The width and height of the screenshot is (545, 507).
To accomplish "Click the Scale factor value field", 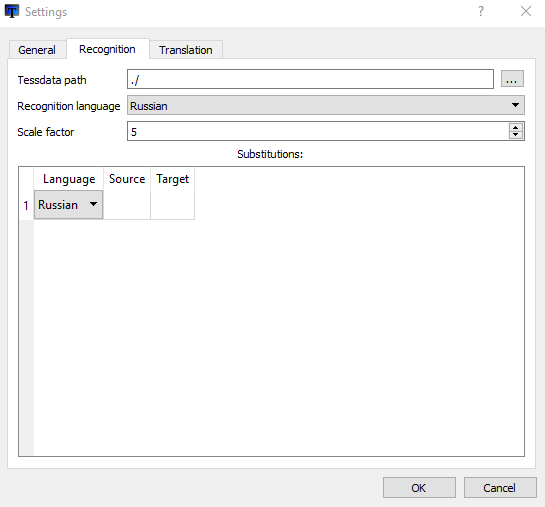I will click(x=318, y=131).
